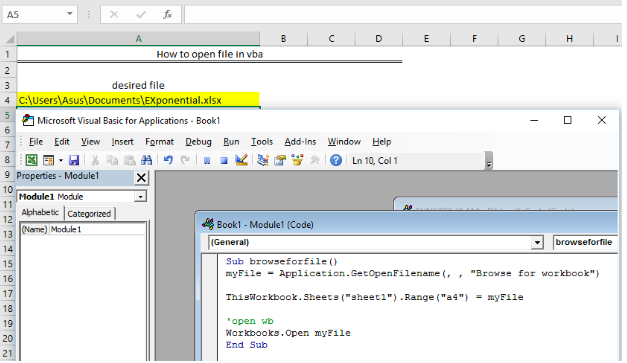Screen dimensions: 627x363
Task: Click the Reset (stop) toolbar icon
Action: tap(224, 161)
